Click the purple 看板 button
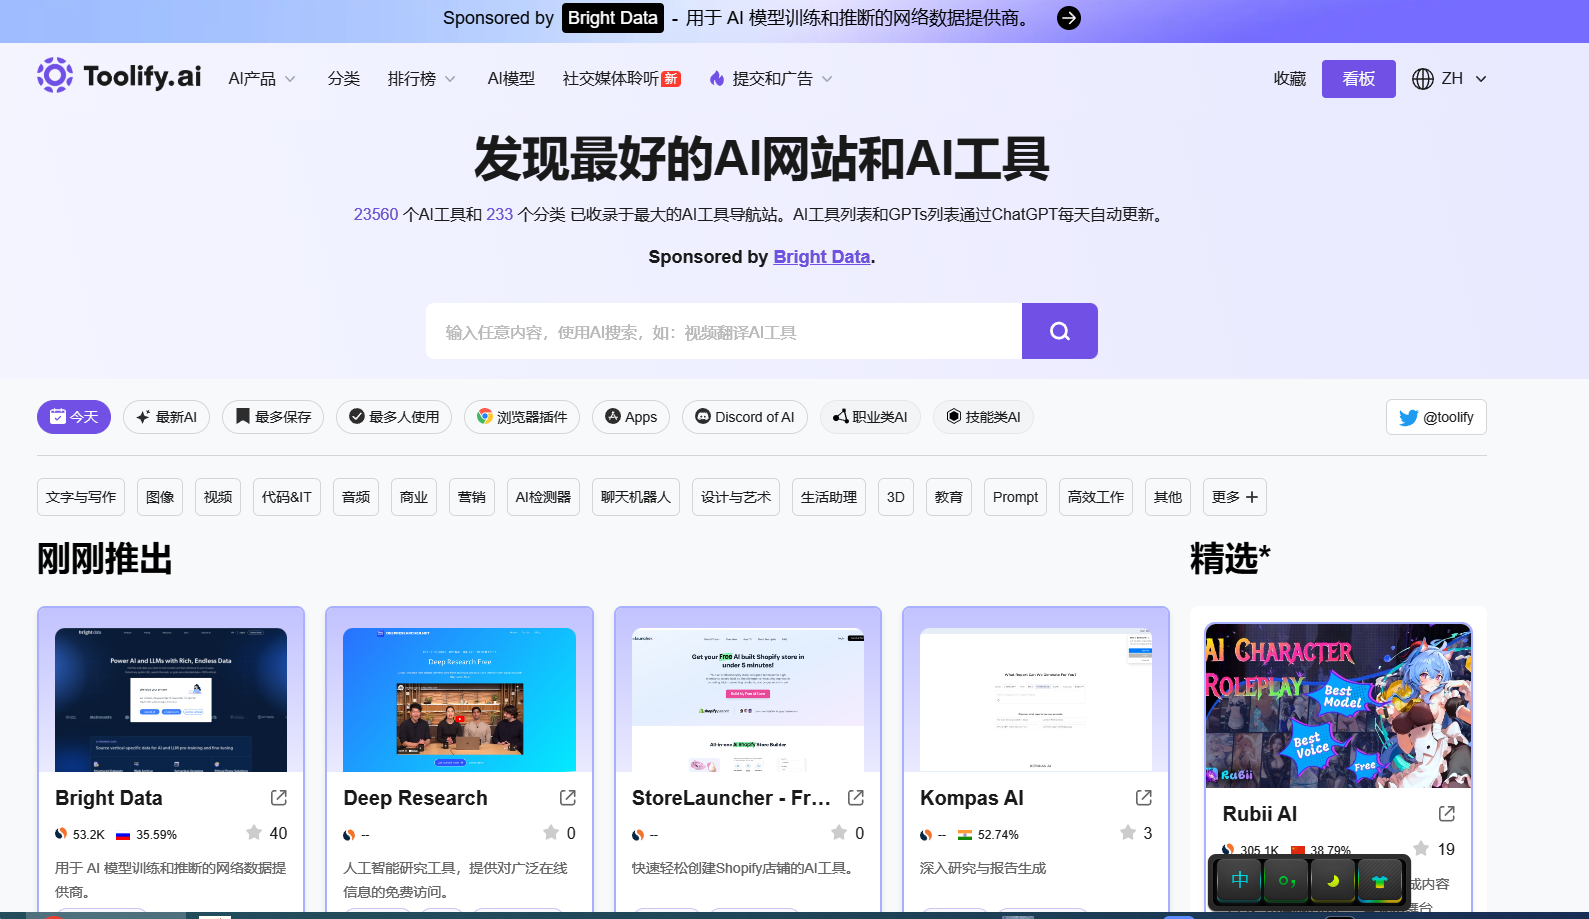Image resolution: width=1589 pixels, height=919 pixels. [x=1358, y=79]
